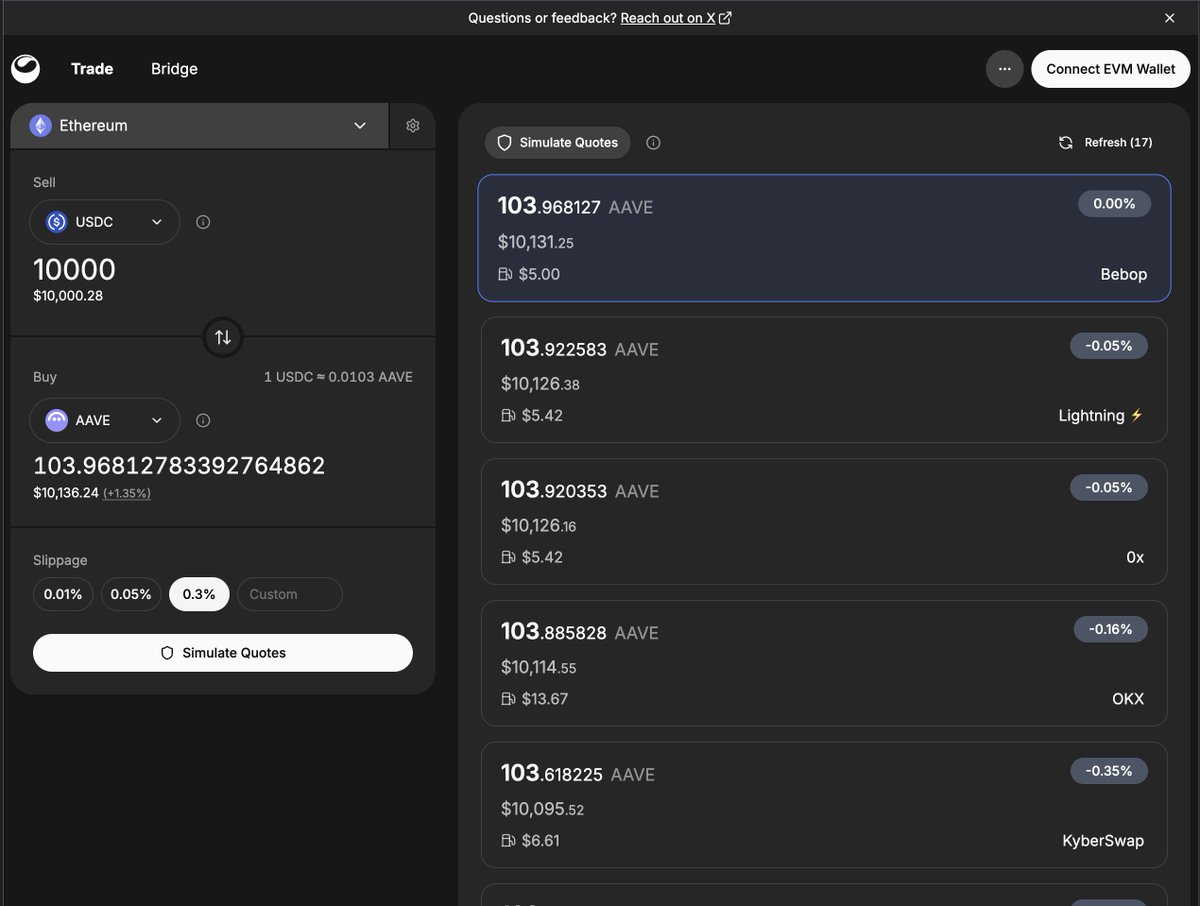Show info about the AAVE buy token
Screen dimensions: 1200x906
point(203,421)
